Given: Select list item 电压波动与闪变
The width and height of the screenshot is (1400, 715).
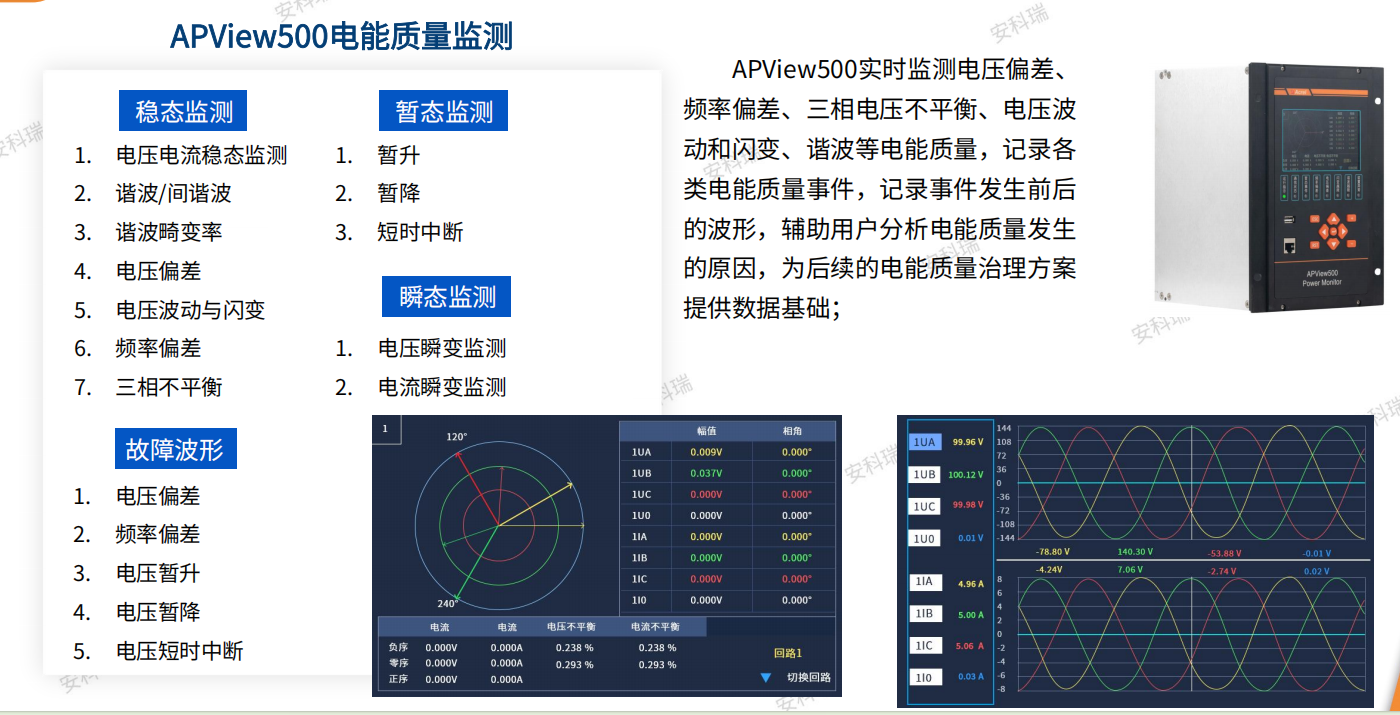Looking at the screenshot, I should pyautogui.click(x=190, y=310).
